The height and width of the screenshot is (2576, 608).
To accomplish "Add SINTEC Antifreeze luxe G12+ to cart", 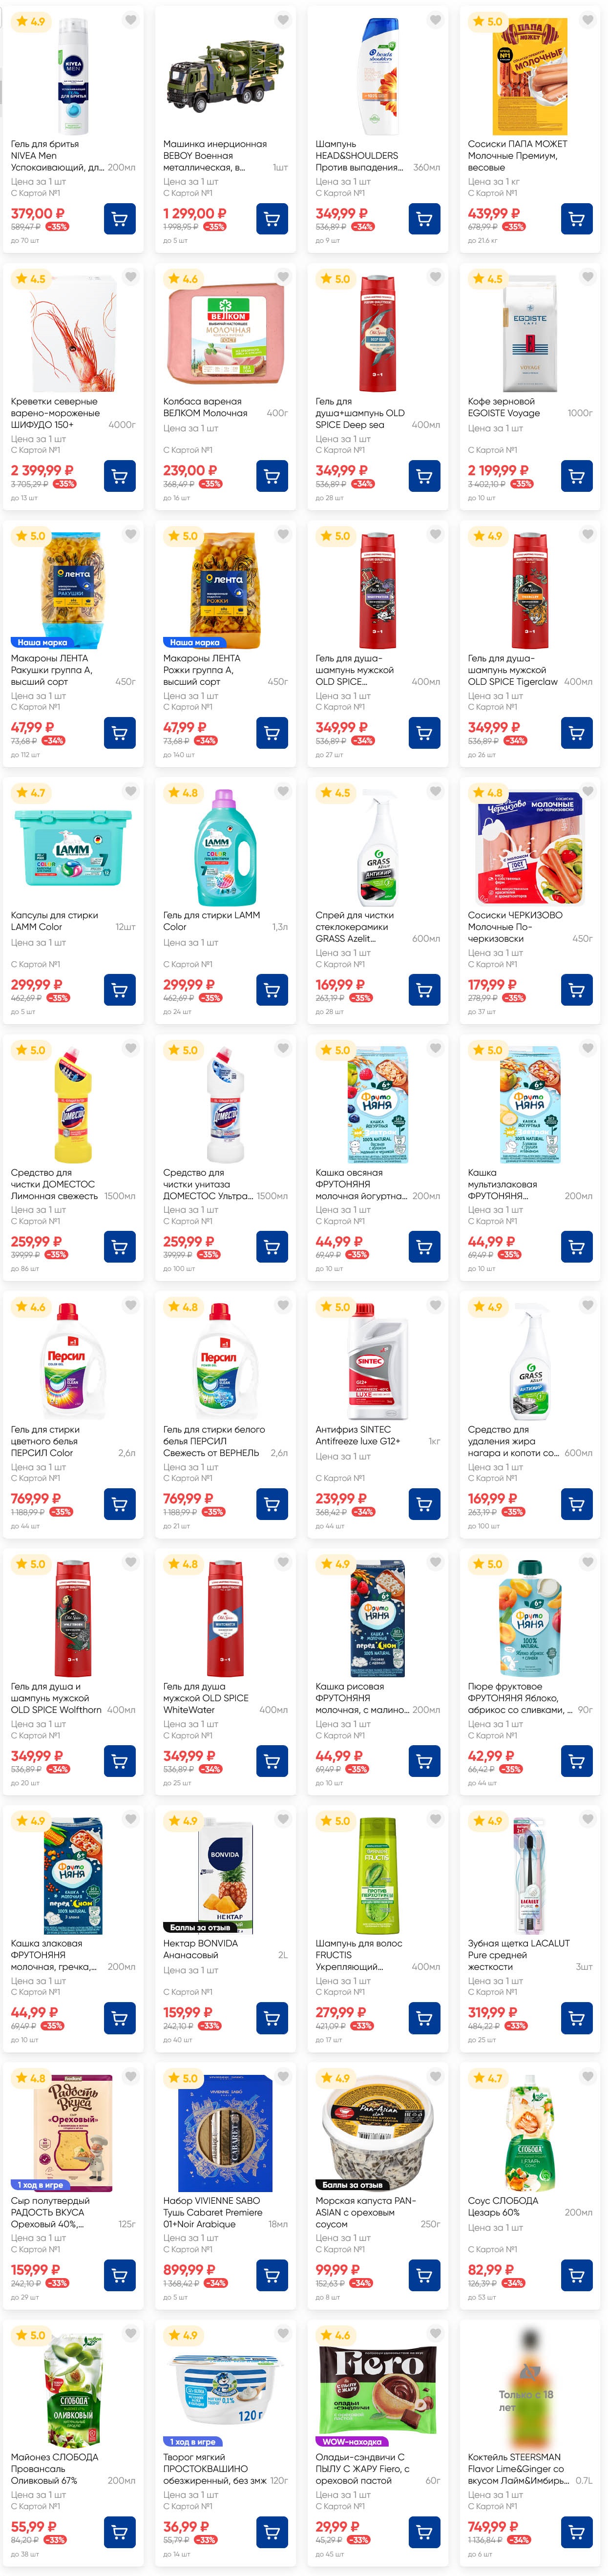I will coord(425,1504).
